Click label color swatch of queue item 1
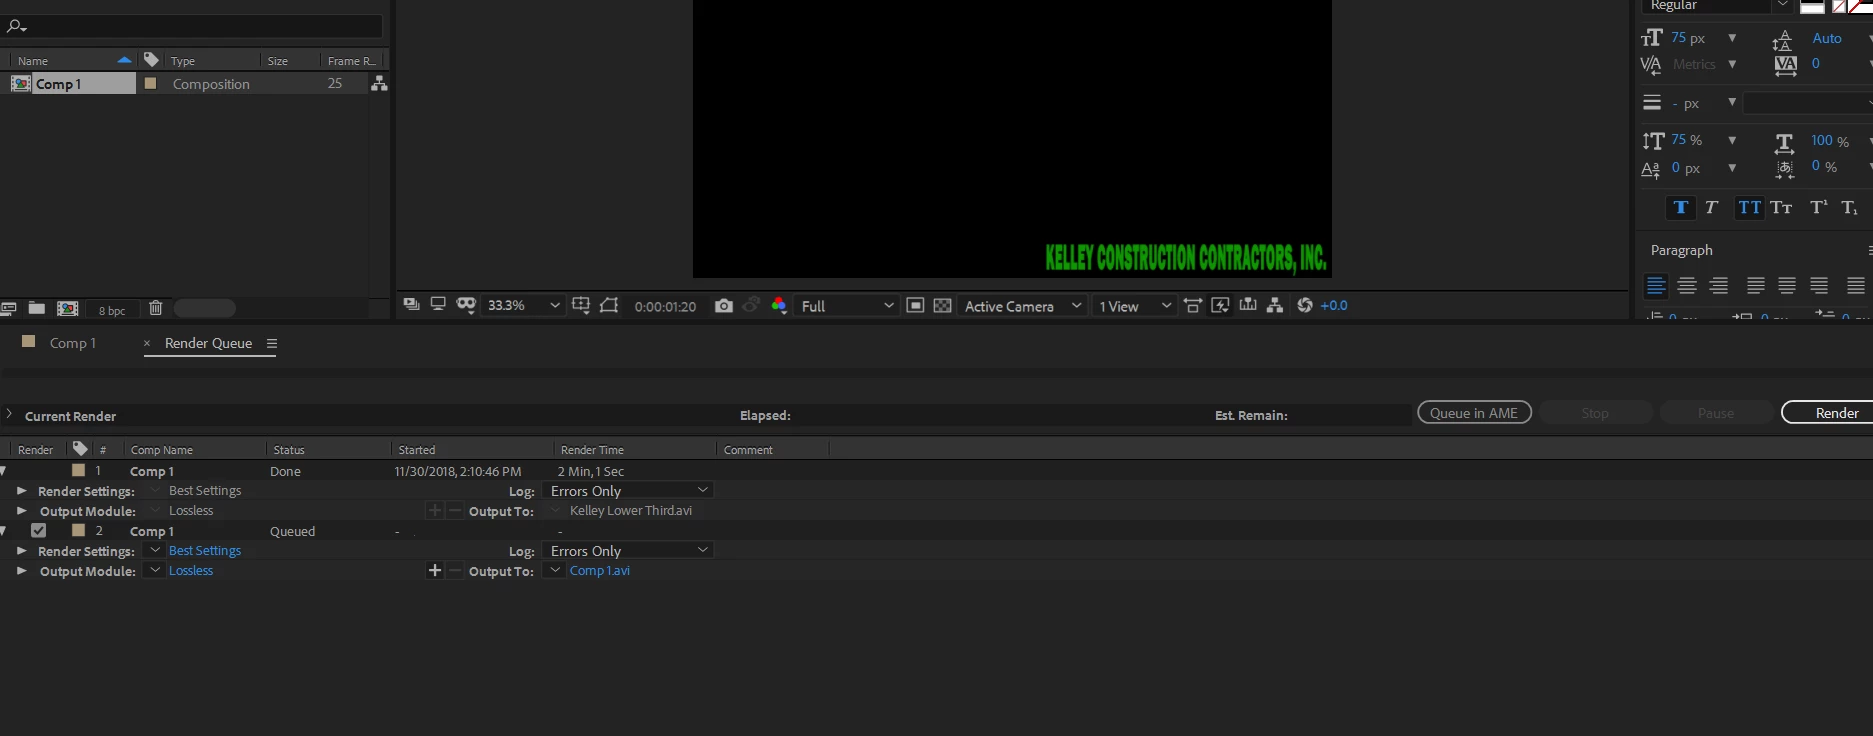The image size is (1873, 736). (x=78, y=470)
